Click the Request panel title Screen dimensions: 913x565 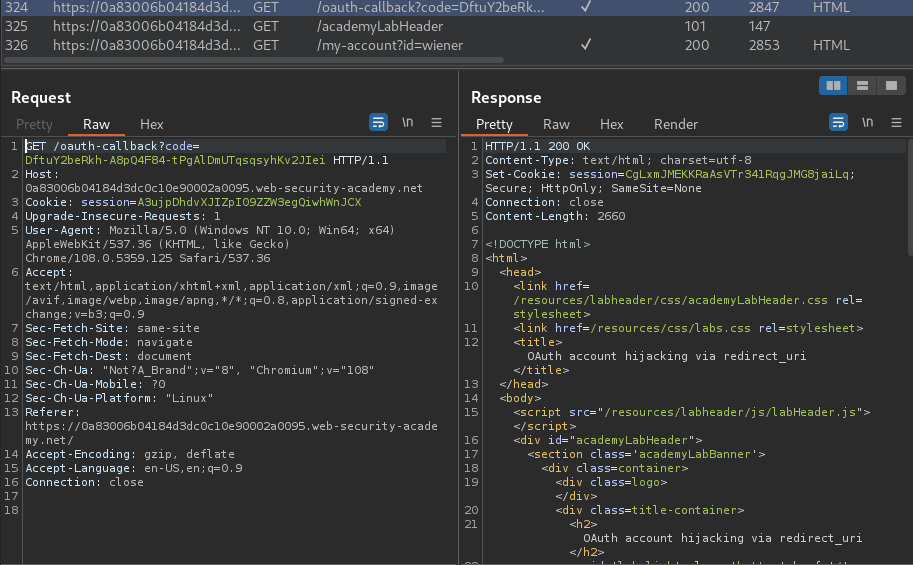[41, 97]
